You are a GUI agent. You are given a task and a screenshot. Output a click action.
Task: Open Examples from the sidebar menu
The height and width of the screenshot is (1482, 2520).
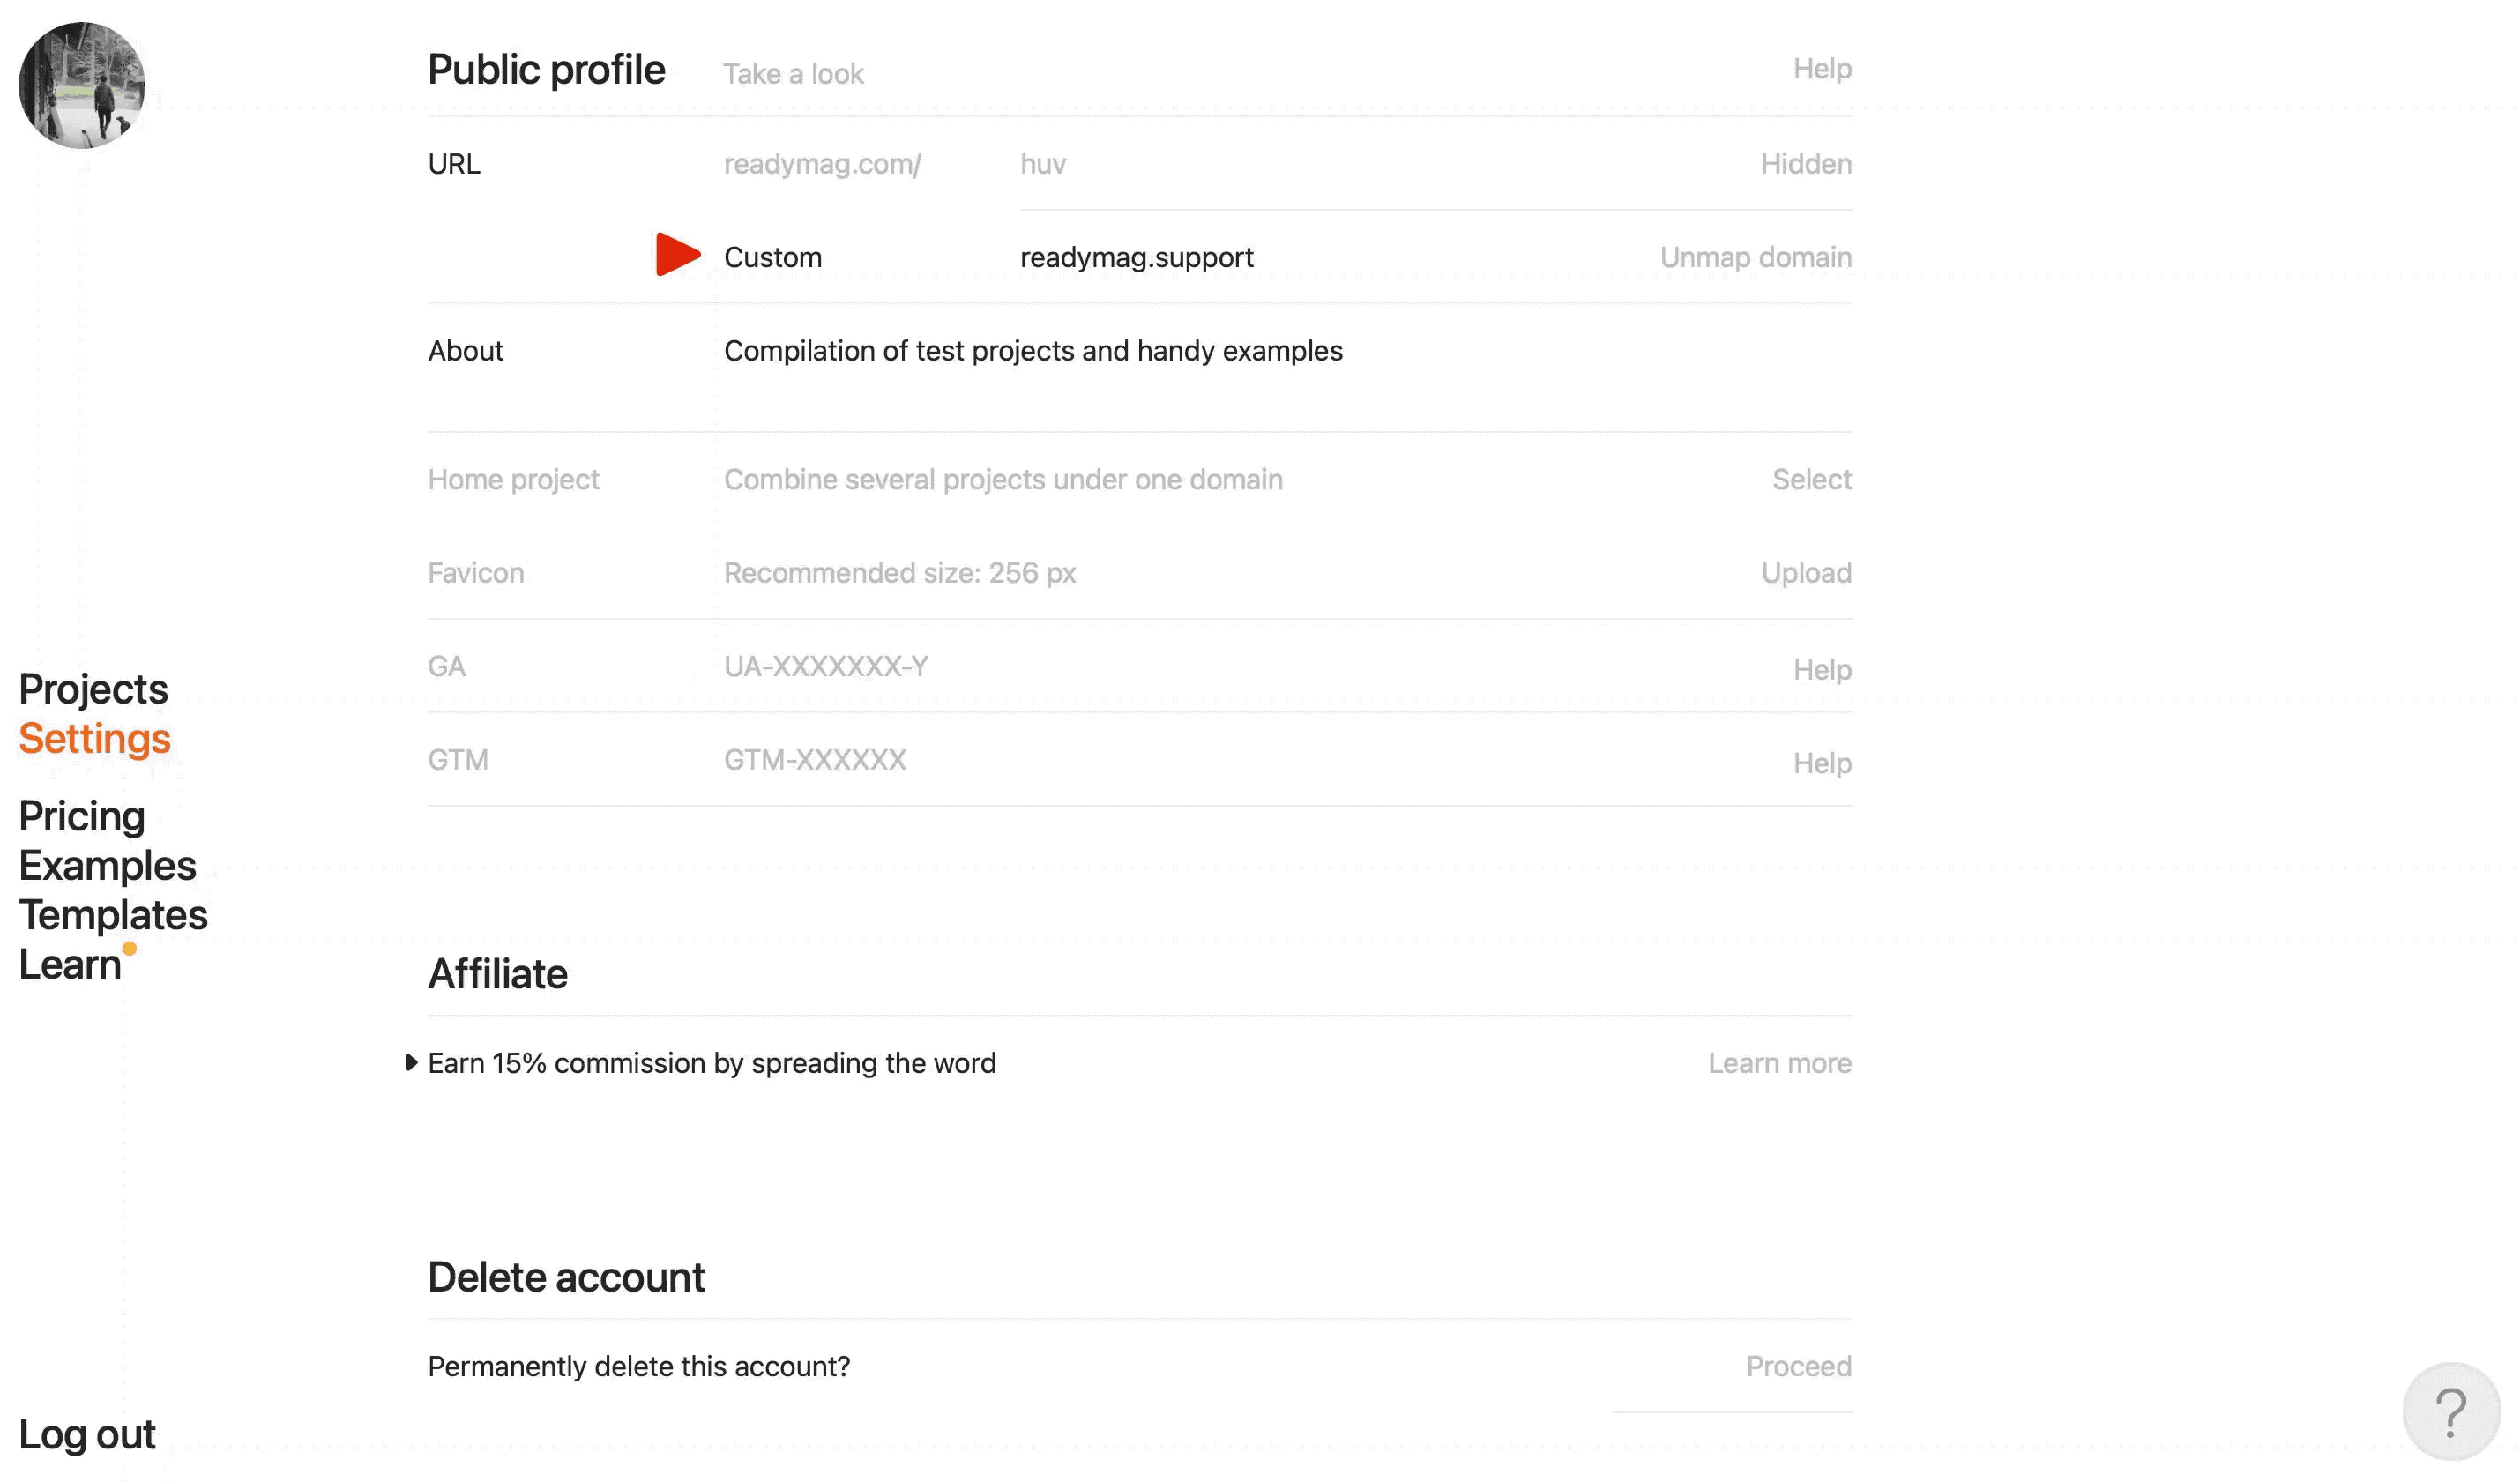[x=107, y=865]
